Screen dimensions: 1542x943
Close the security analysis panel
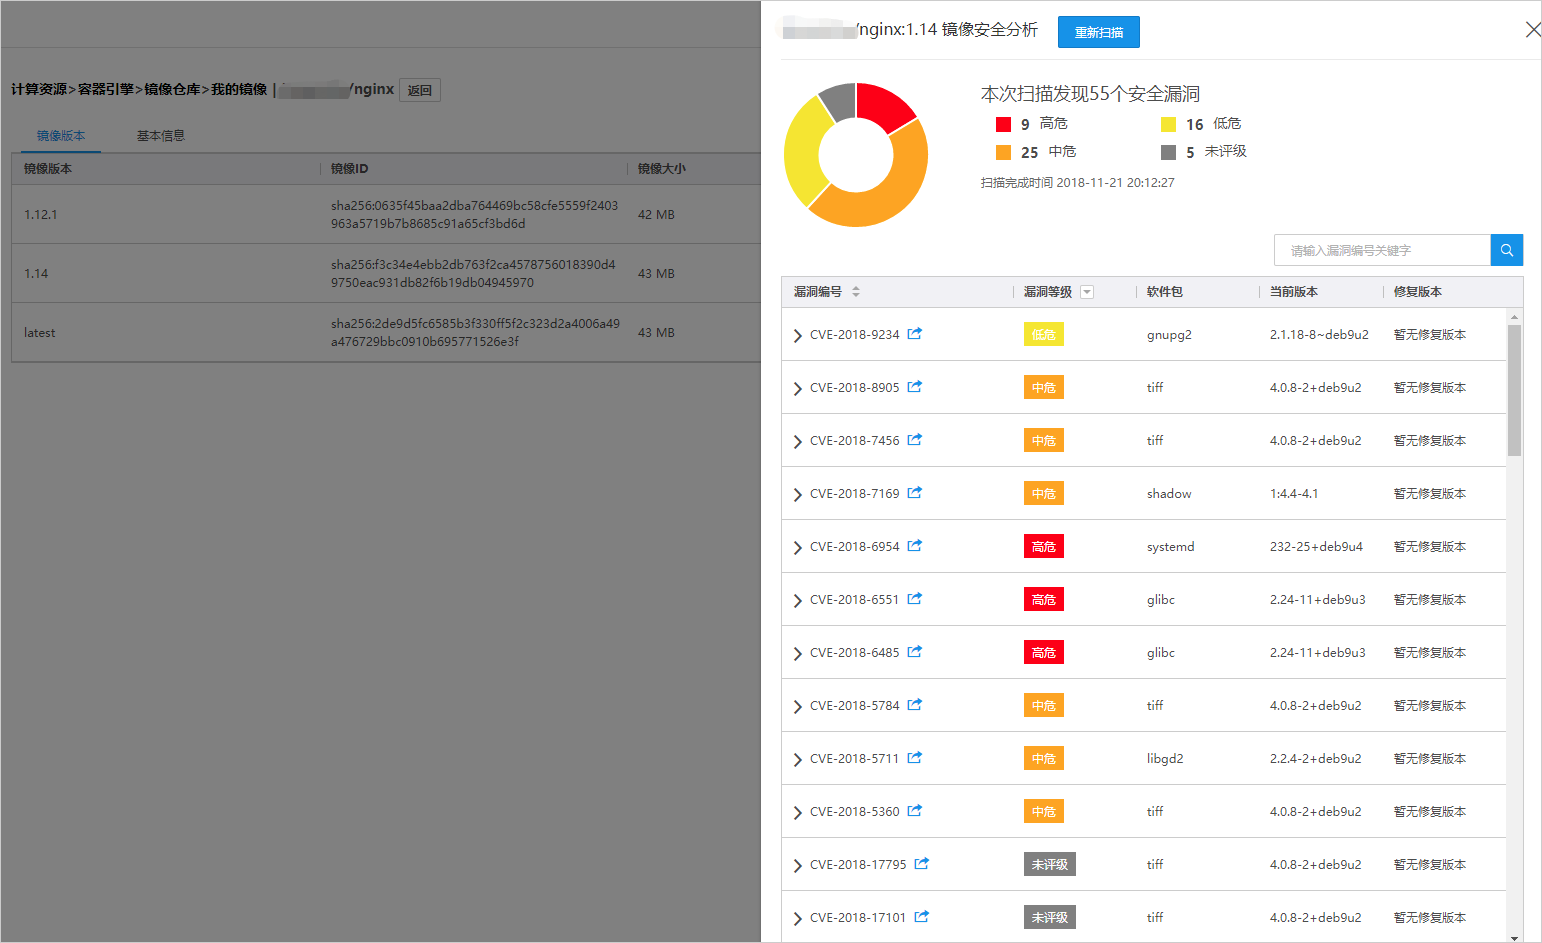[1532, 30]
